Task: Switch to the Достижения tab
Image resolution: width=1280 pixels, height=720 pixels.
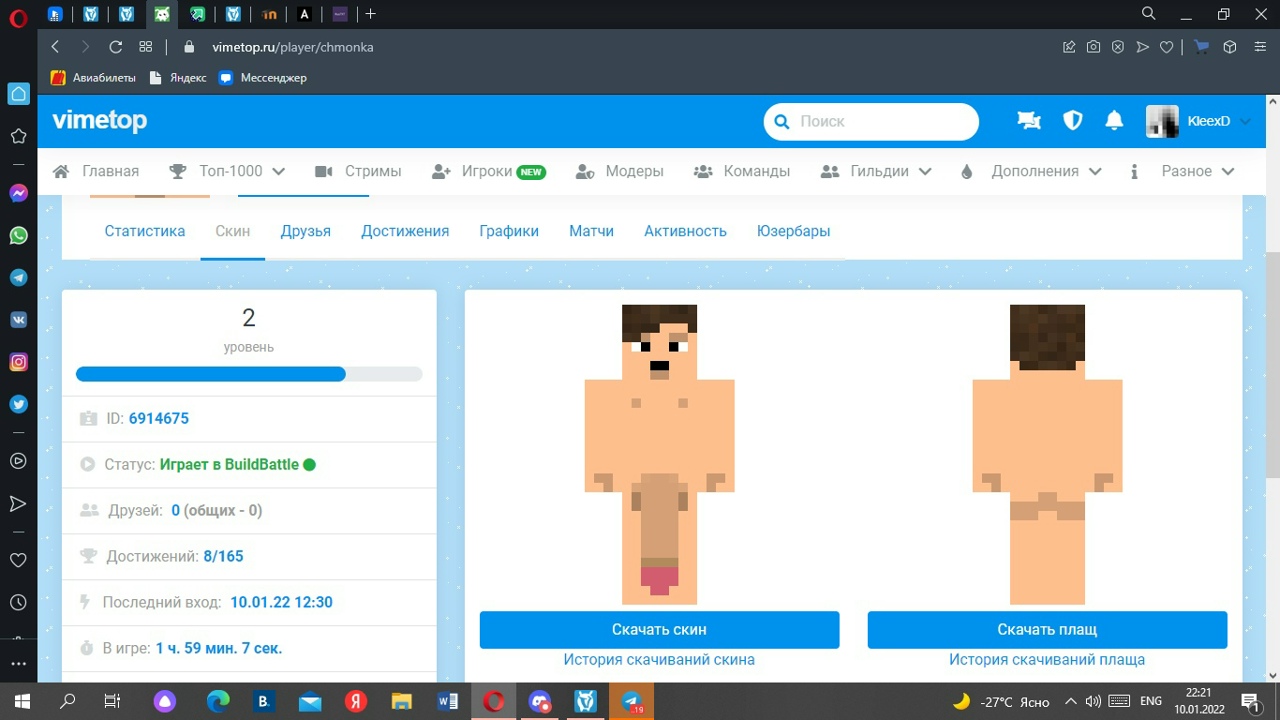Action: (x=405, y=230)
